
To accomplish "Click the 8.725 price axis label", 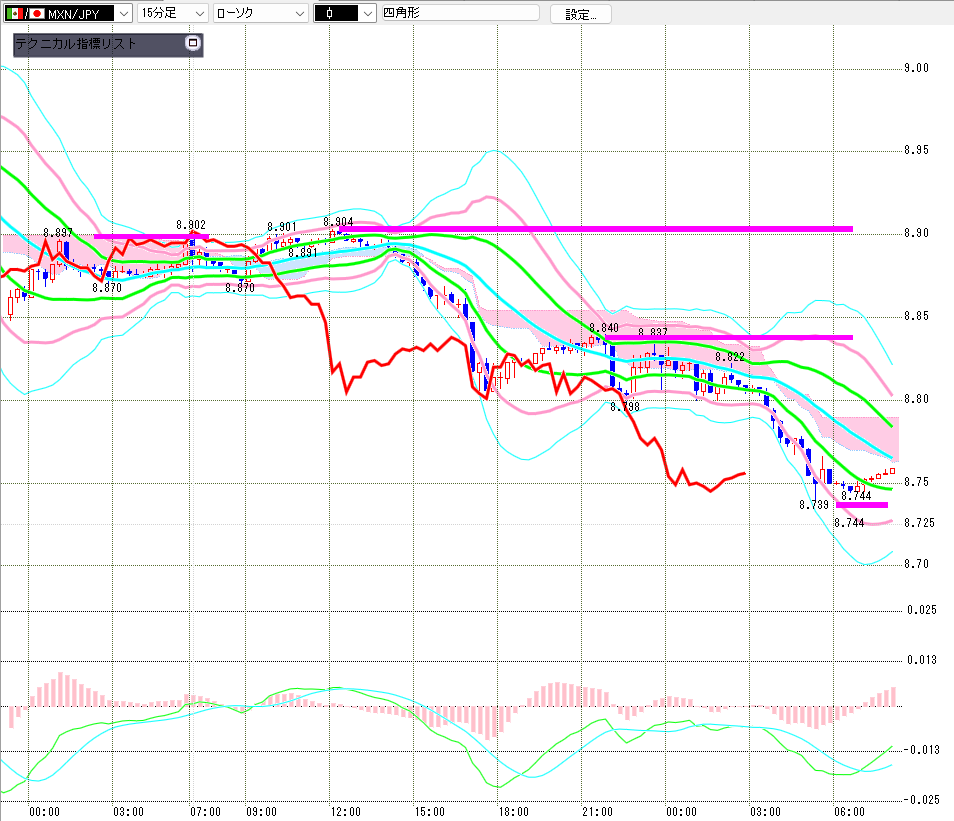I will point(919,523).
